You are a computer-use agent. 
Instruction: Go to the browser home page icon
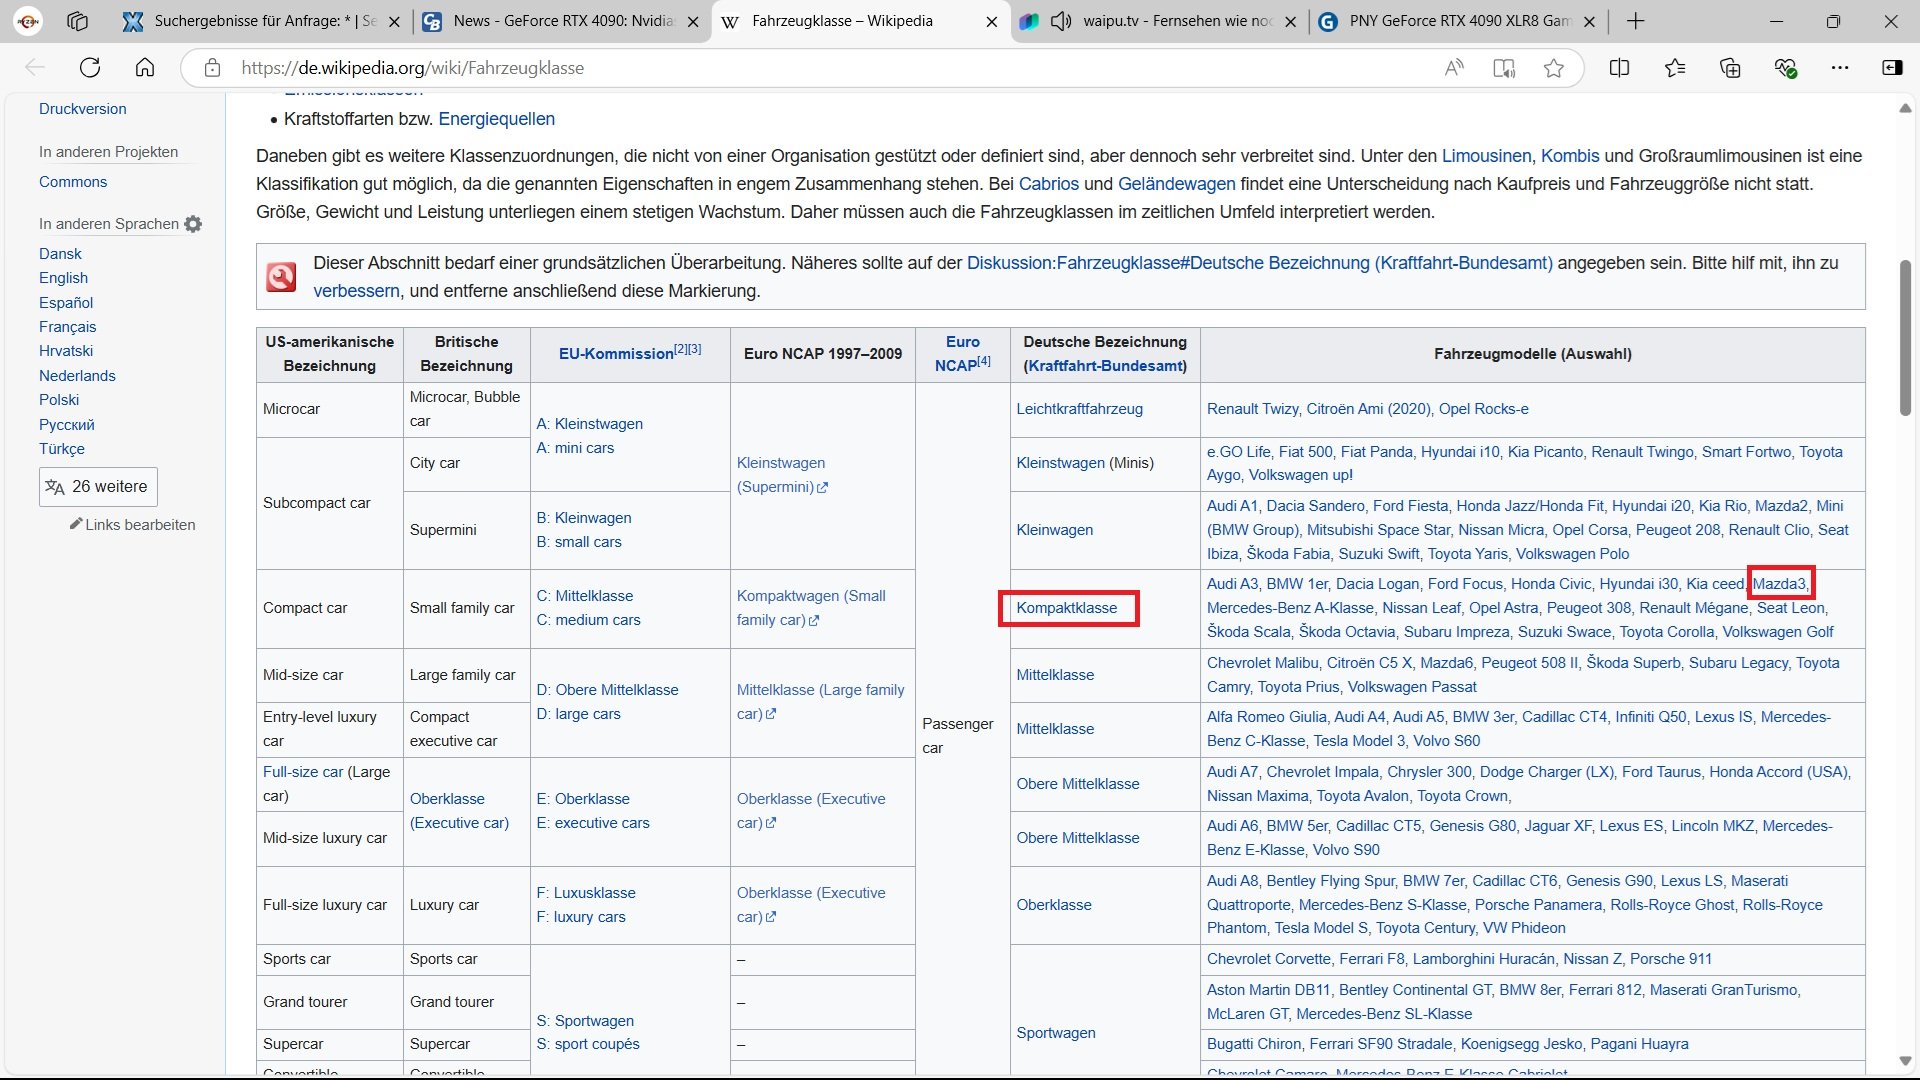click(x=145, y=68)
